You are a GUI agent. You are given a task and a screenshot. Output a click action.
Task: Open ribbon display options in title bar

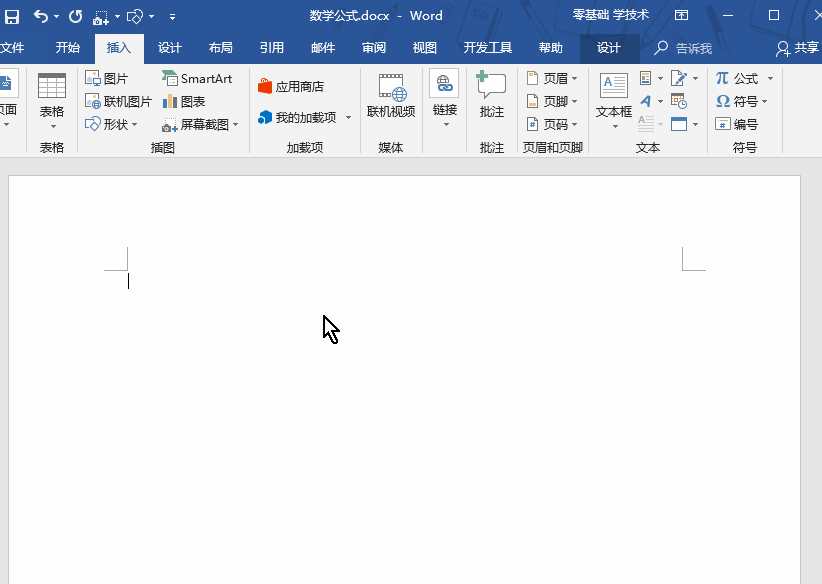pos(681,15)
